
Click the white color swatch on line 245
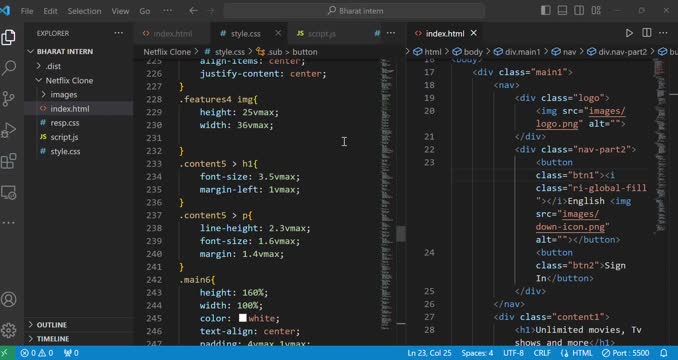coord(243,318)
